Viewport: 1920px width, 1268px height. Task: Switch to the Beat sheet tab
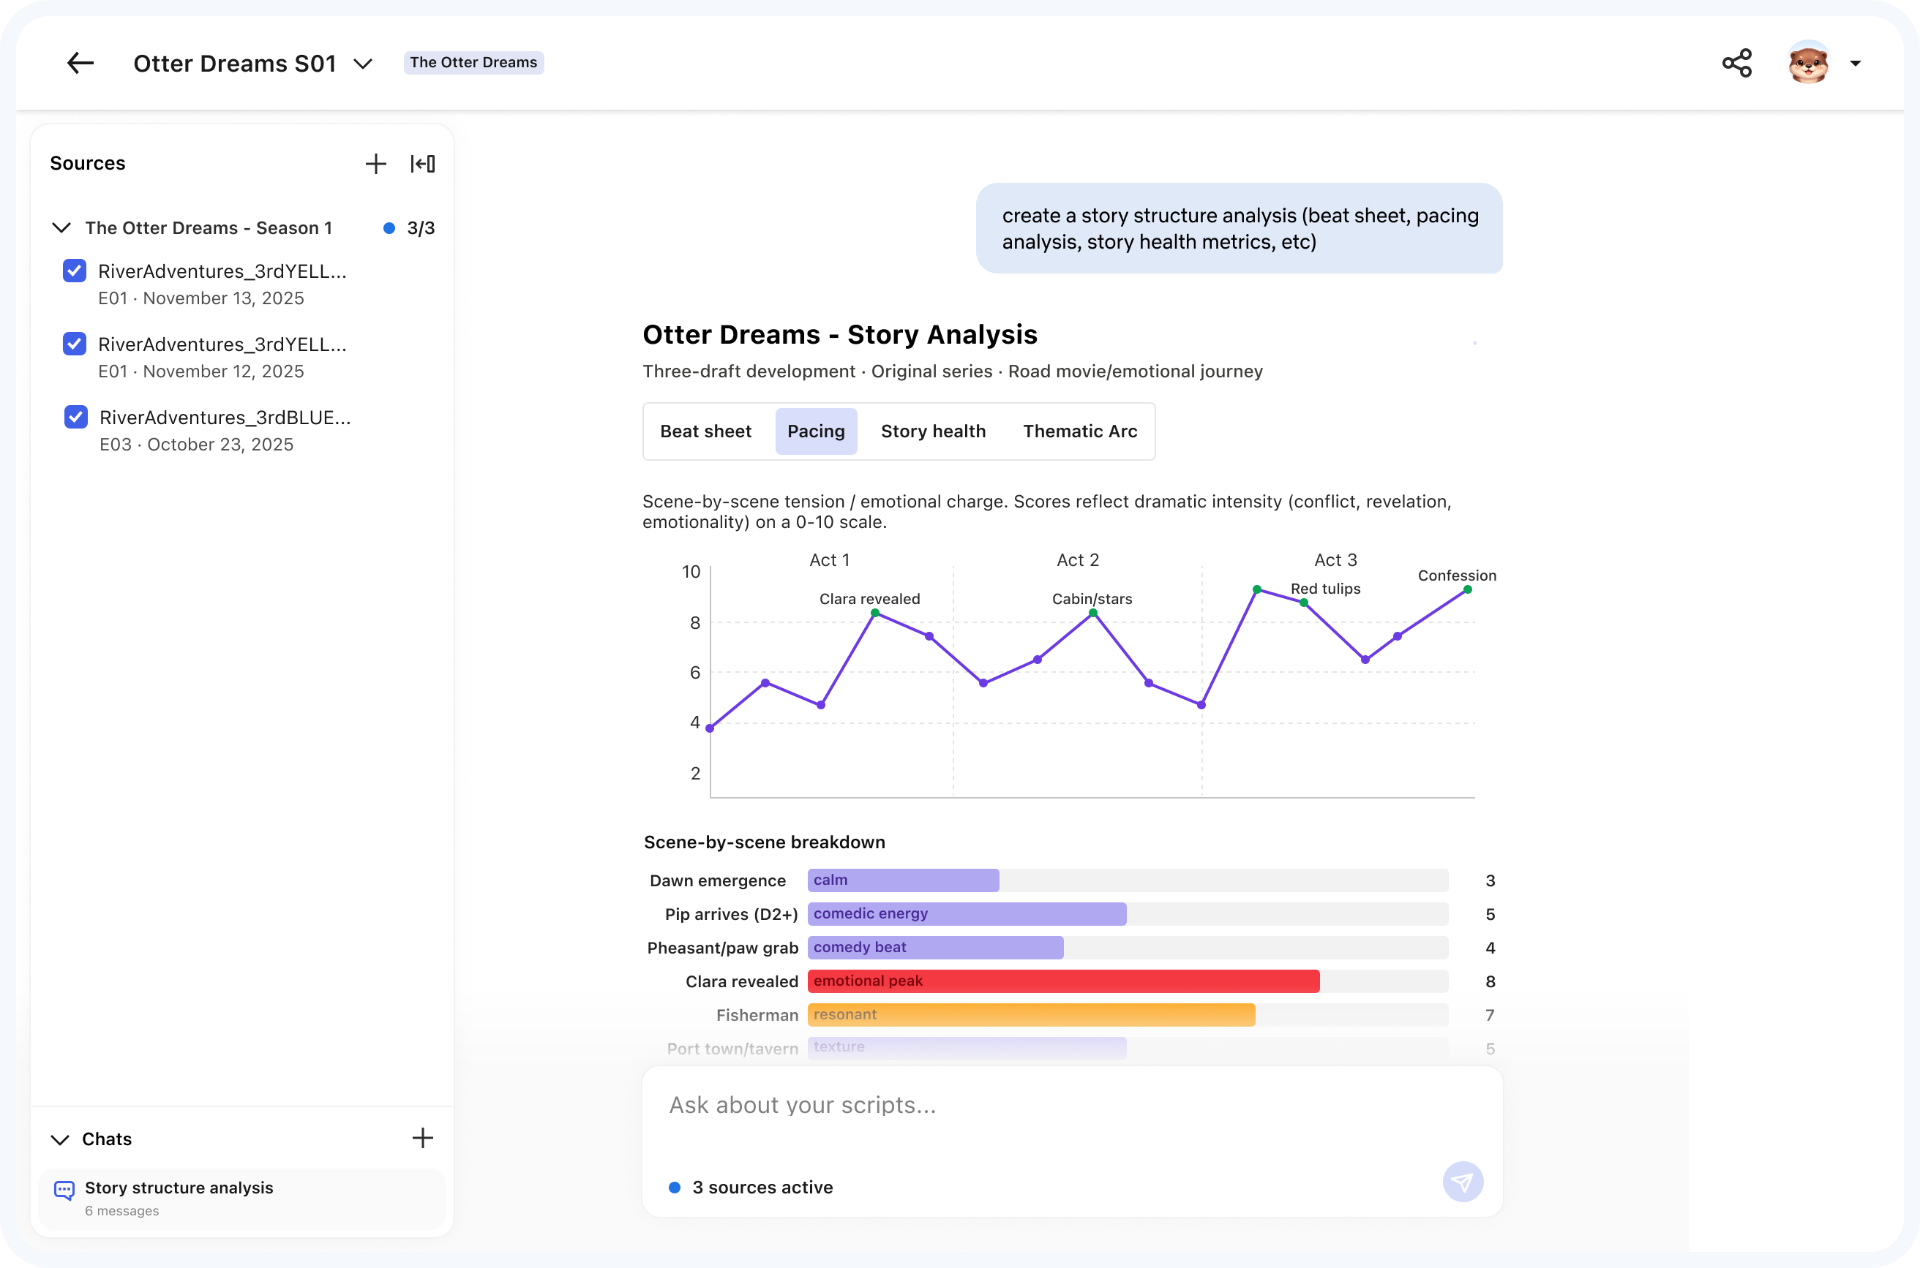706,431
